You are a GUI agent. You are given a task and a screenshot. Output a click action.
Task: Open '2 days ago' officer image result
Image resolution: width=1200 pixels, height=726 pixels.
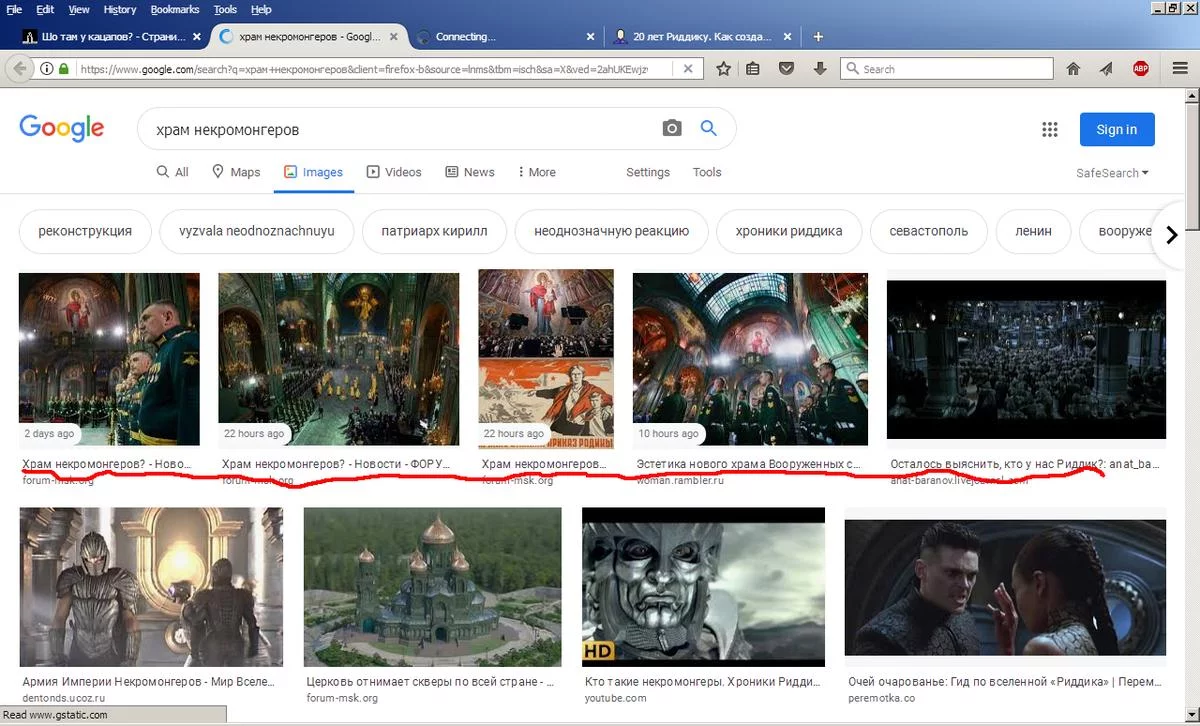[x=109, y=360]
